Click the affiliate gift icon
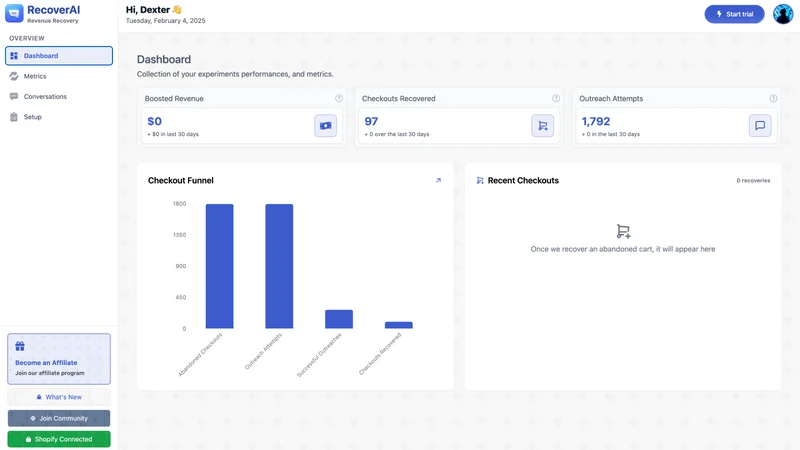This screenshot has height=450, width=800. point(20,346)
